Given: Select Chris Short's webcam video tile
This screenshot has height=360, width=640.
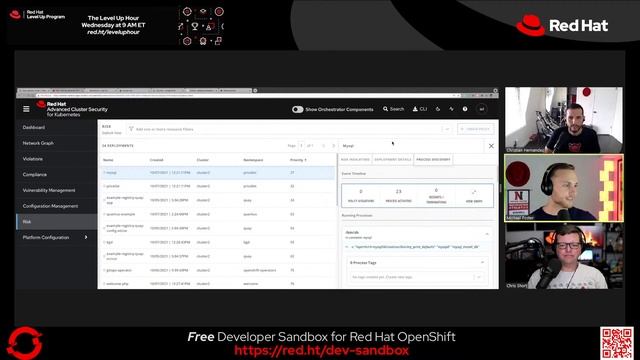Looking at the screenshot, I should pyautogui.click(x=564, y=256).
